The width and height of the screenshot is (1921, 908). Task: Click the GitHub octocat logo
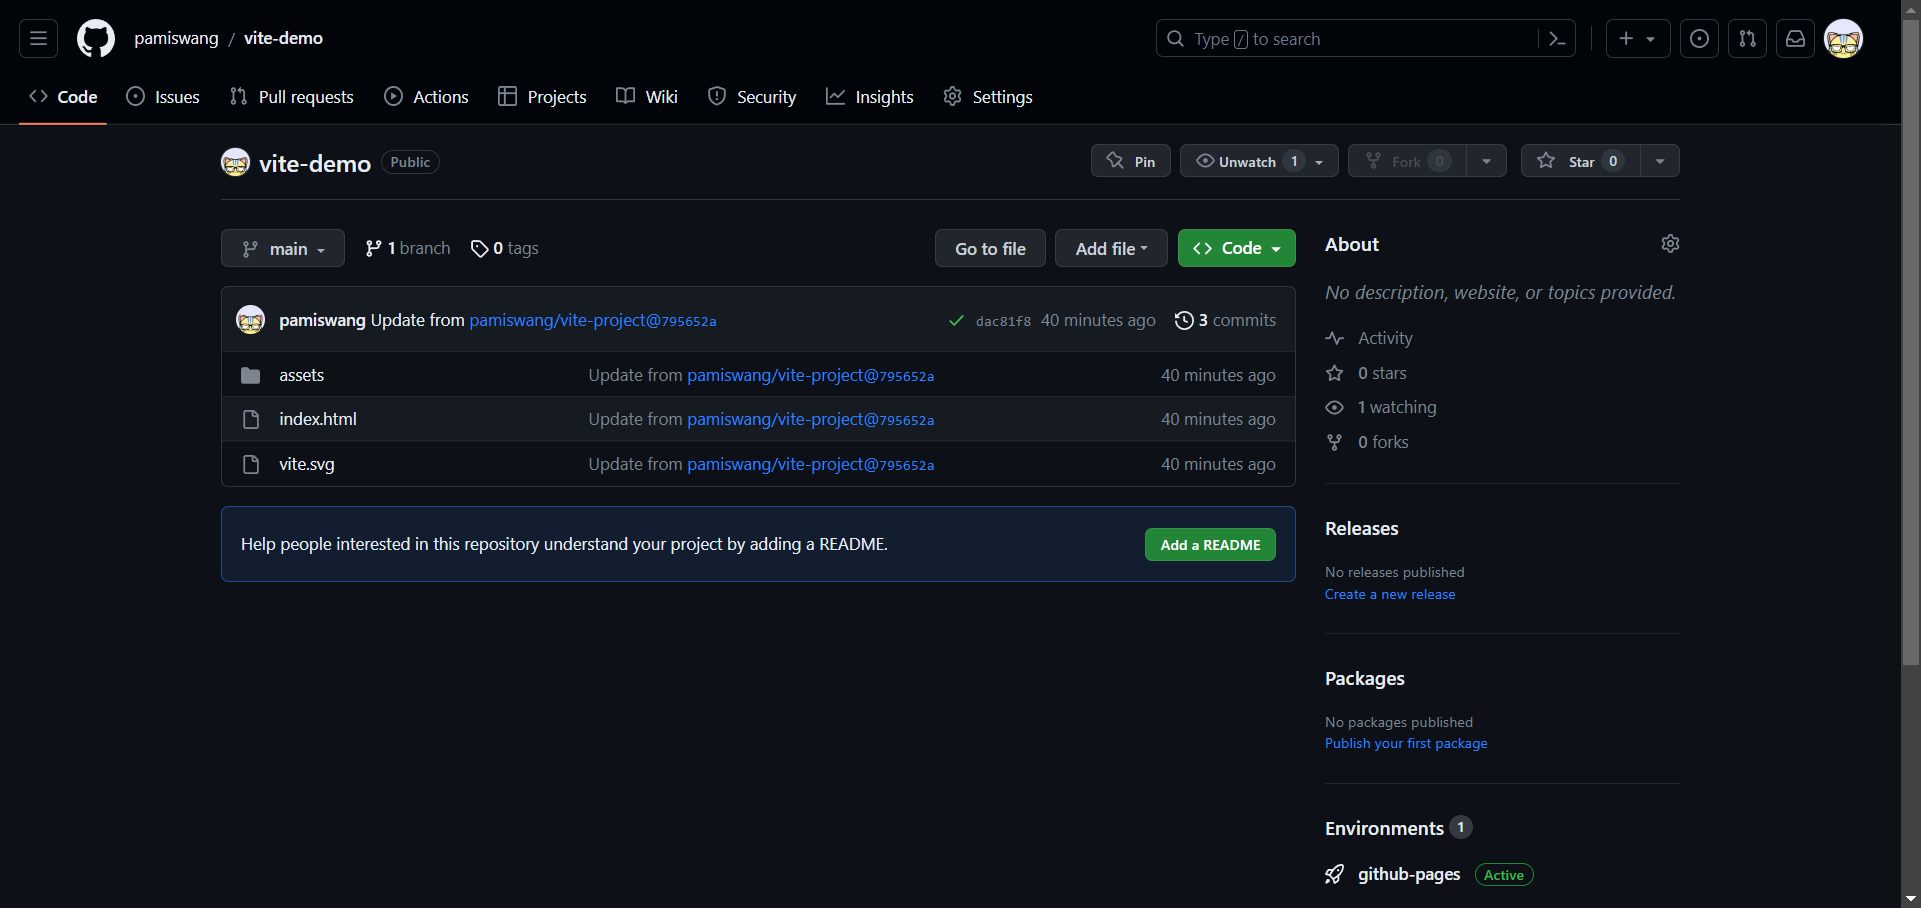point(96,39)
